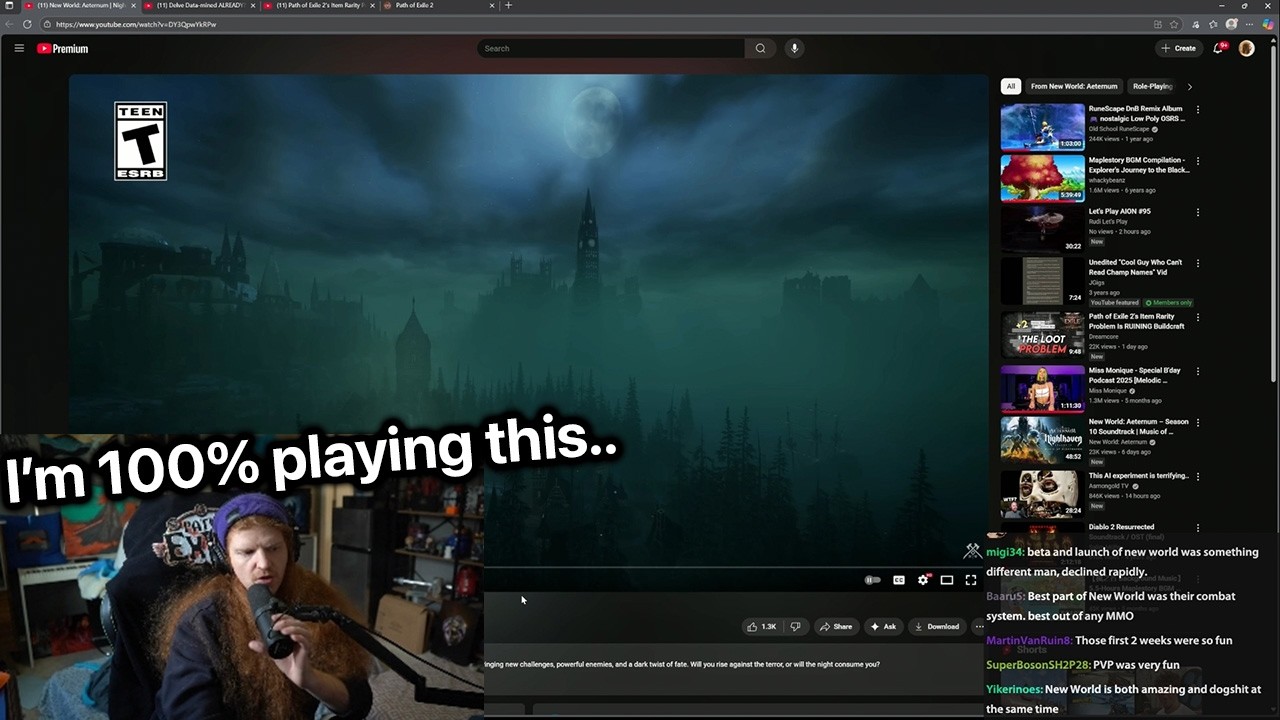The height and width of the screenshot is (720, 1280).
Task: Close the Path of Exile 2 browser tab
Action: tap(492, 5)
